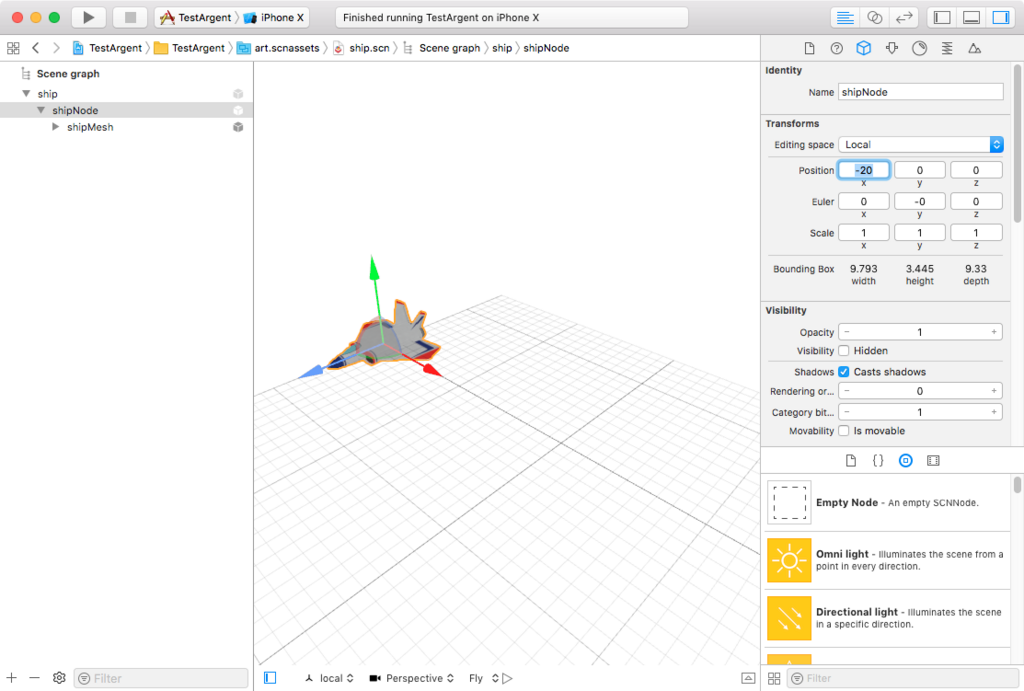1024x691 pixels.
Task: Open shipNode breadcrumb
Action: (546, 48)
